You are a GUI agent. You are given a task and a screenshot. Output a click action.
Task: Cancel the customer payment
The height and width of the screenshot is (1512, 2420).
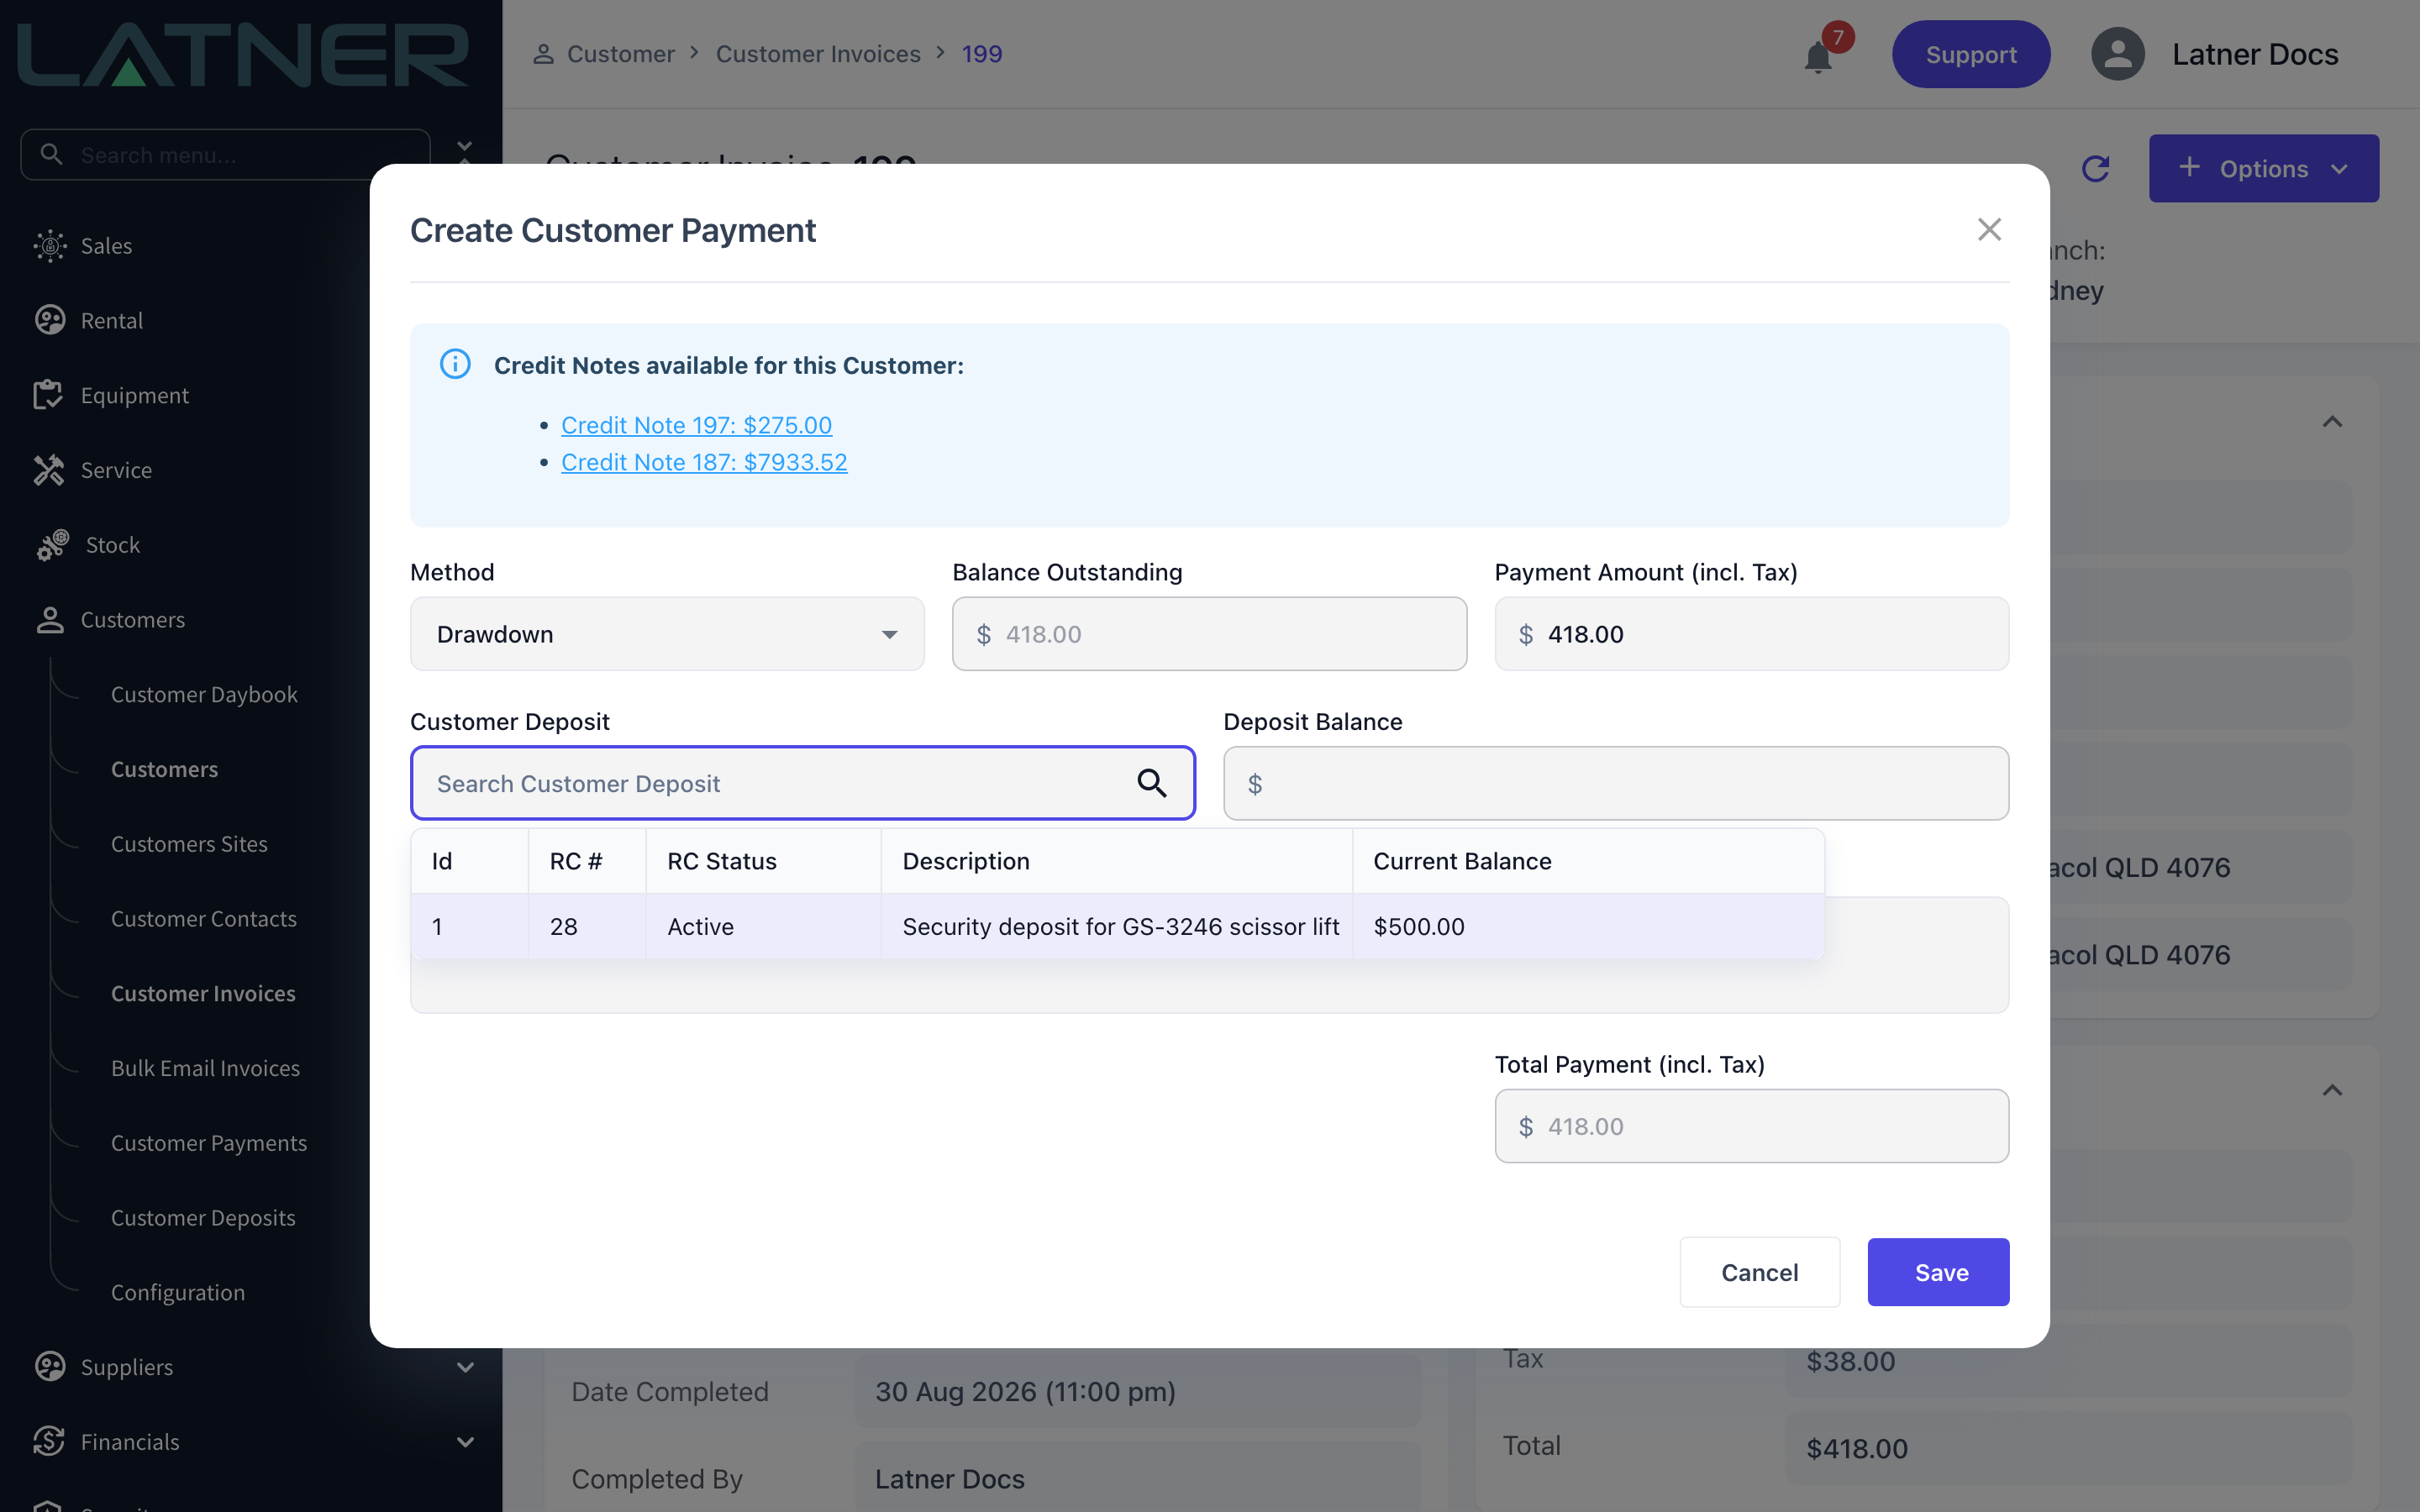click(1759, 1272)
